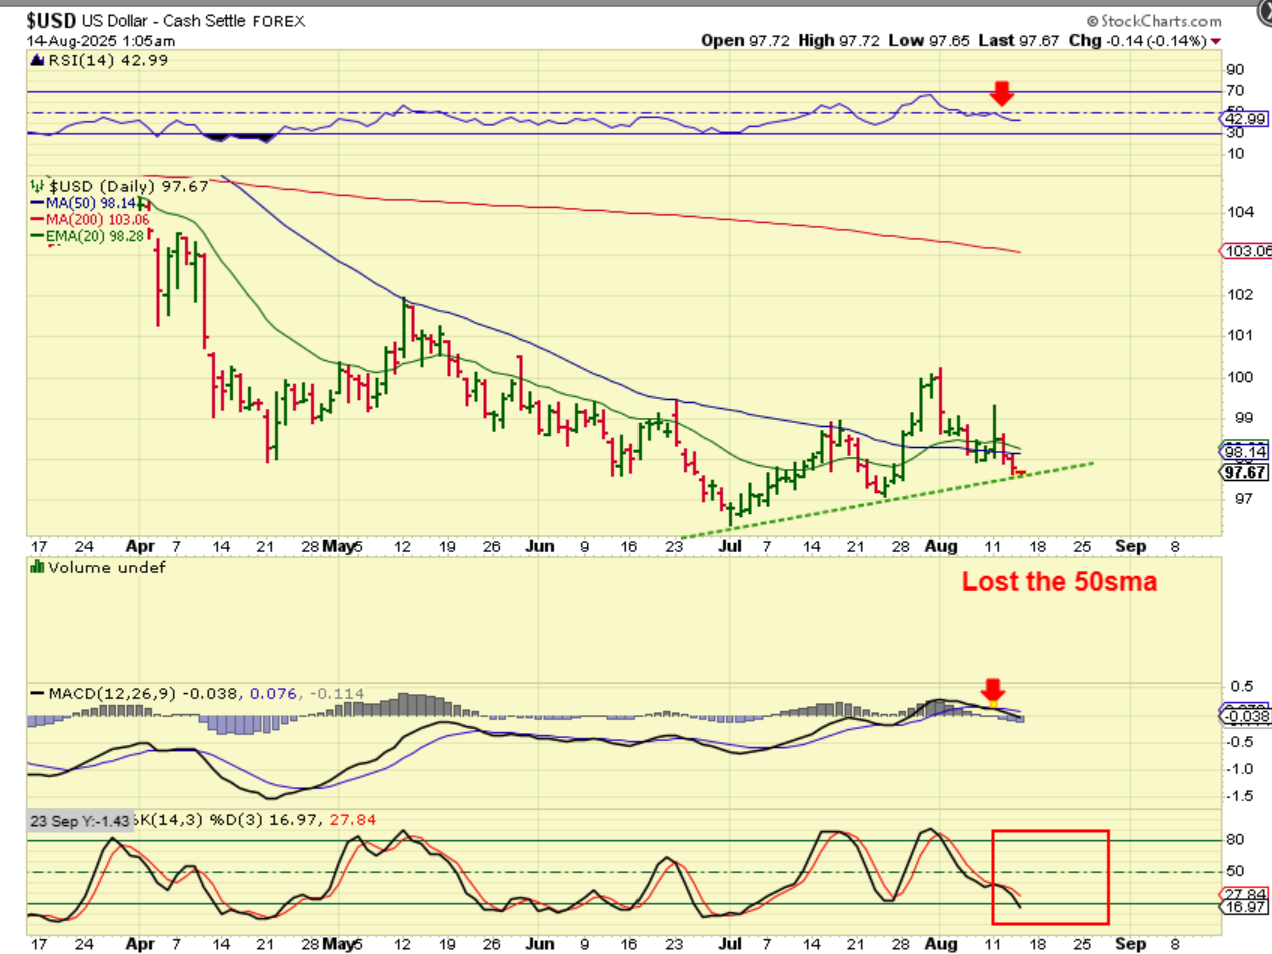Click the '$USD (Daily) 97.67' legend entry
Viewport: 1272px width, 954px height.
pyautogui.click(x=129, y=186)
